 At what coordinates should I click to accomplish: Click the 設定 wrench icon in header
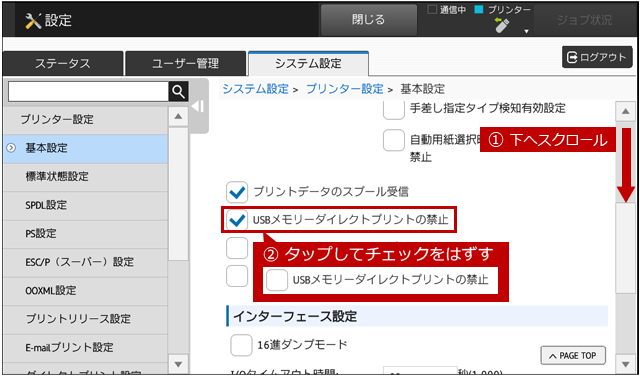pos(33,20)
